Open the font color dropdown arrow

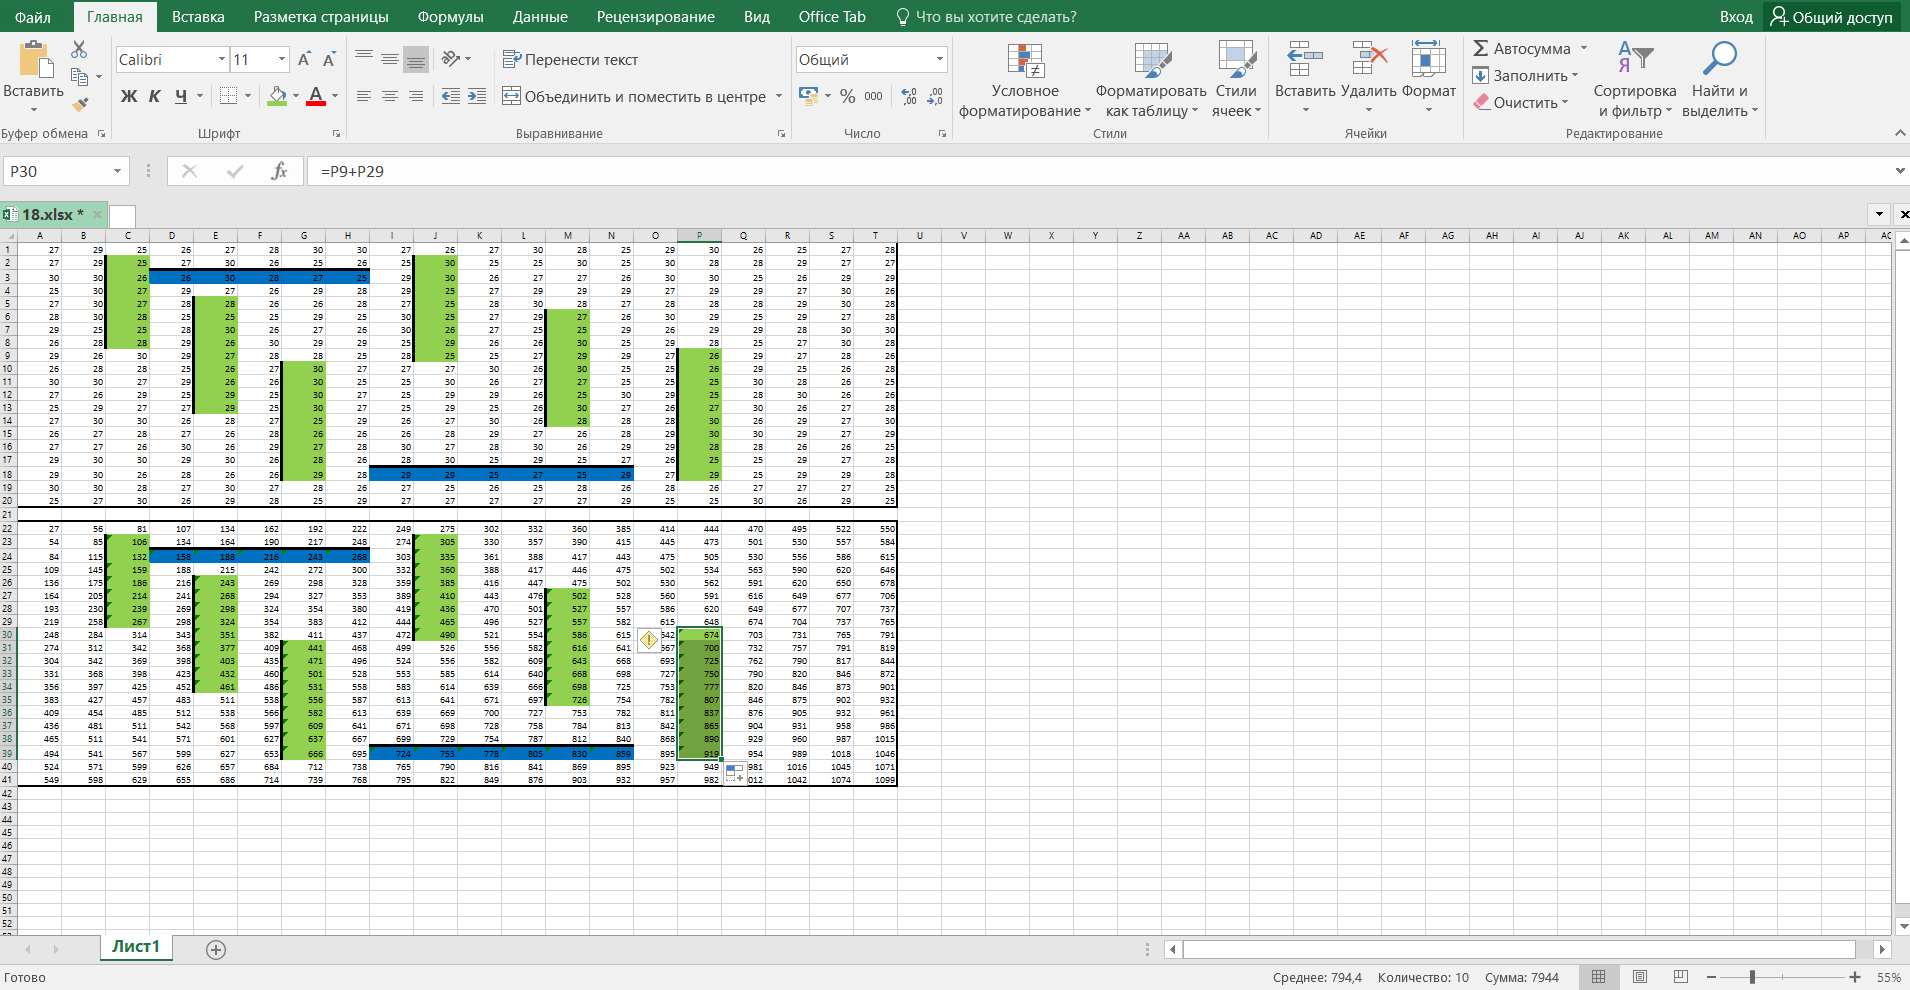pyautogui.click(x=335, y=96)
